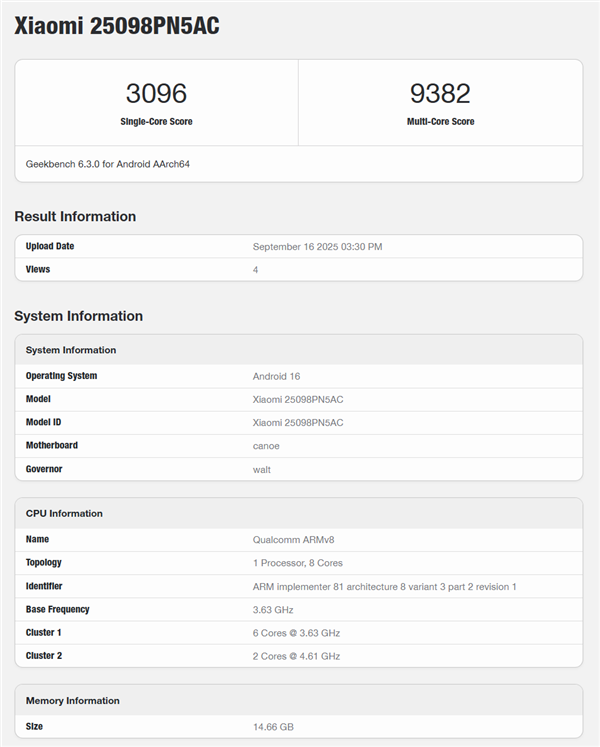This screenshot has height=747, width=600.
Task: Click the Governor value walt
Action: 262,469
